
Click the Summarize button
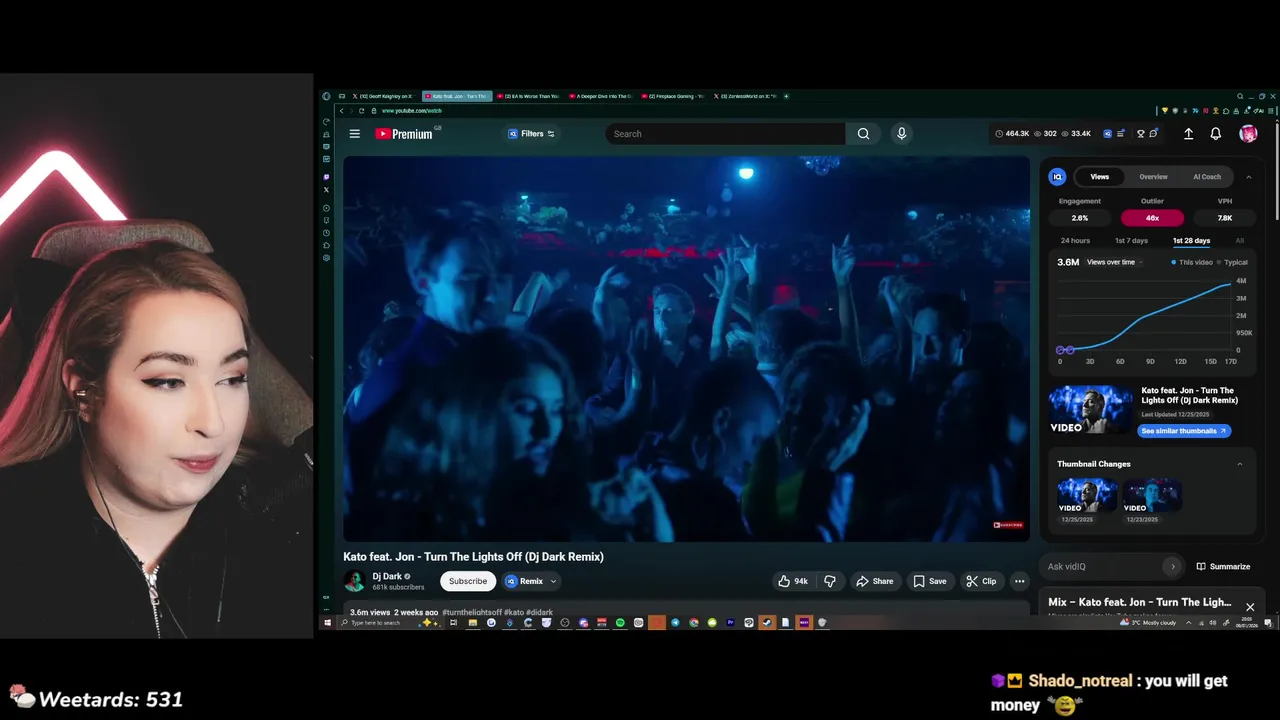coord(1223,567)
